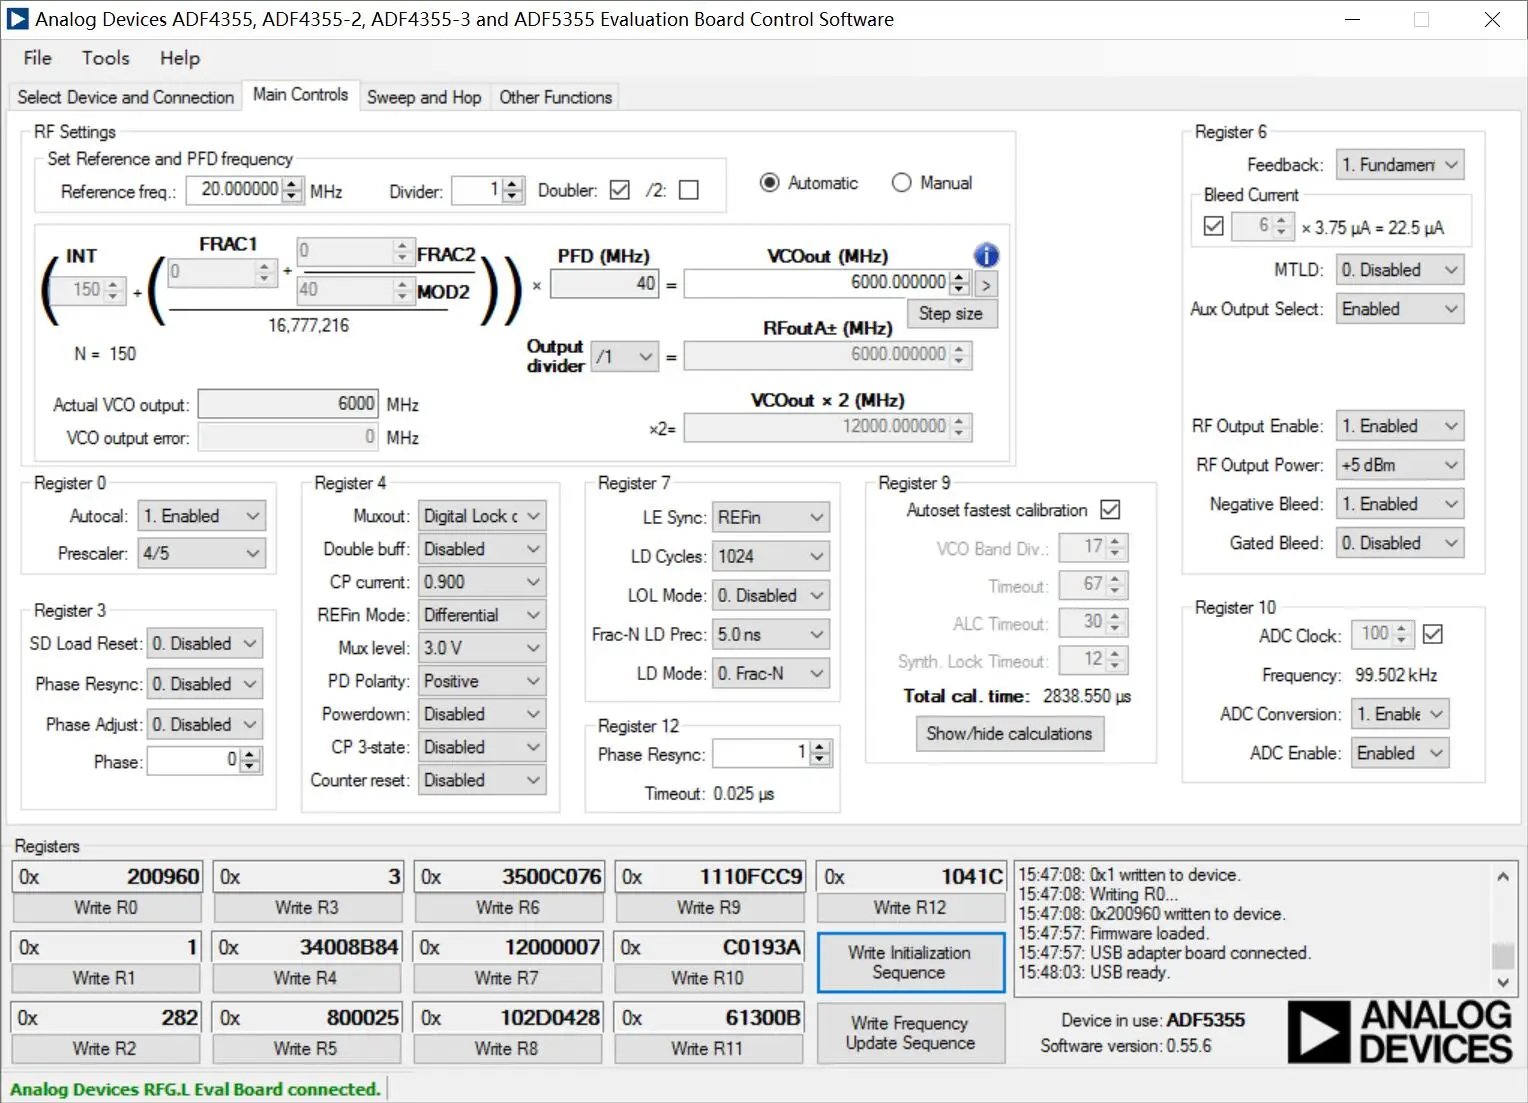Click the Analog Devices logo
The image size is (1528, 1103).
tap(1400, 1031)
